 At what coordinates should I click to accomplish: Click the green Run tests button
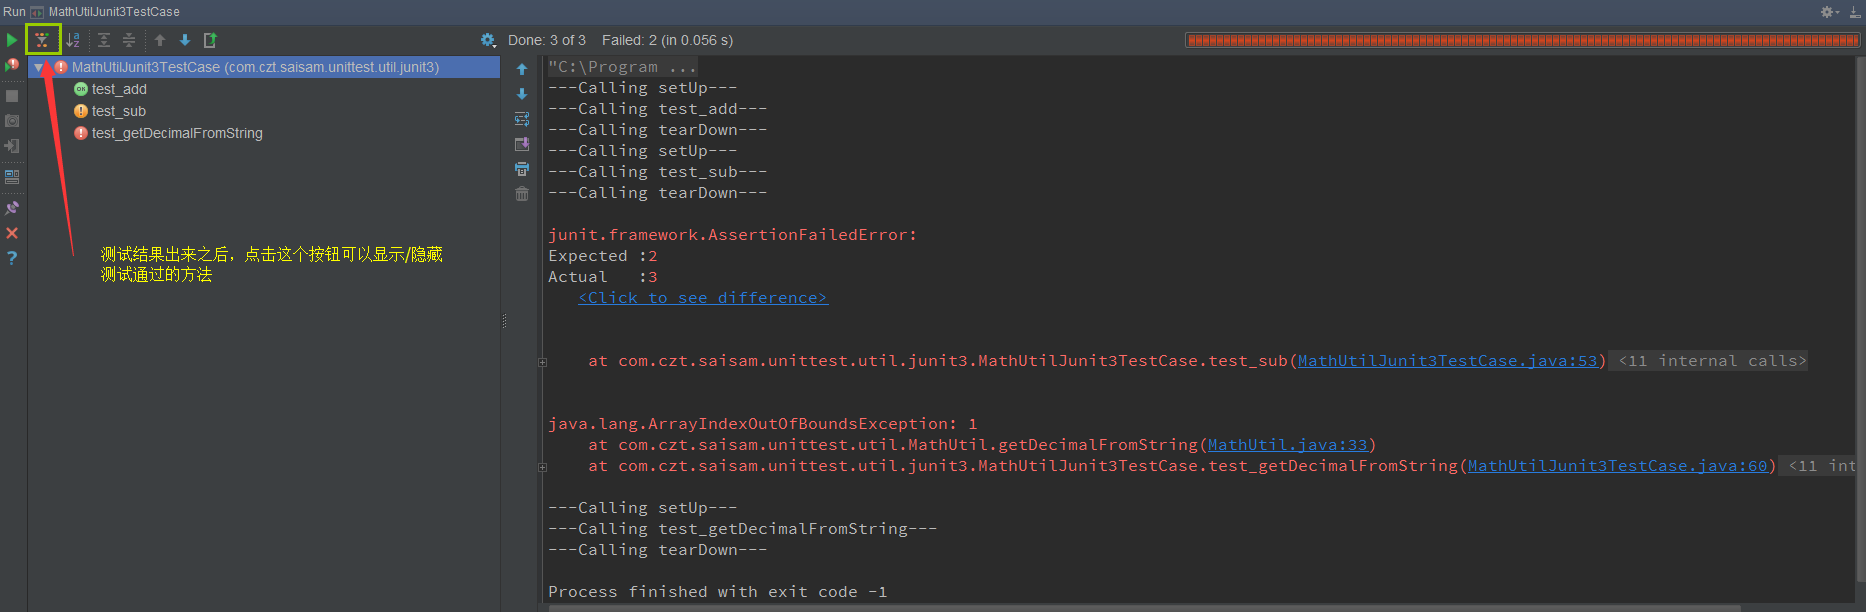point(12,40)
